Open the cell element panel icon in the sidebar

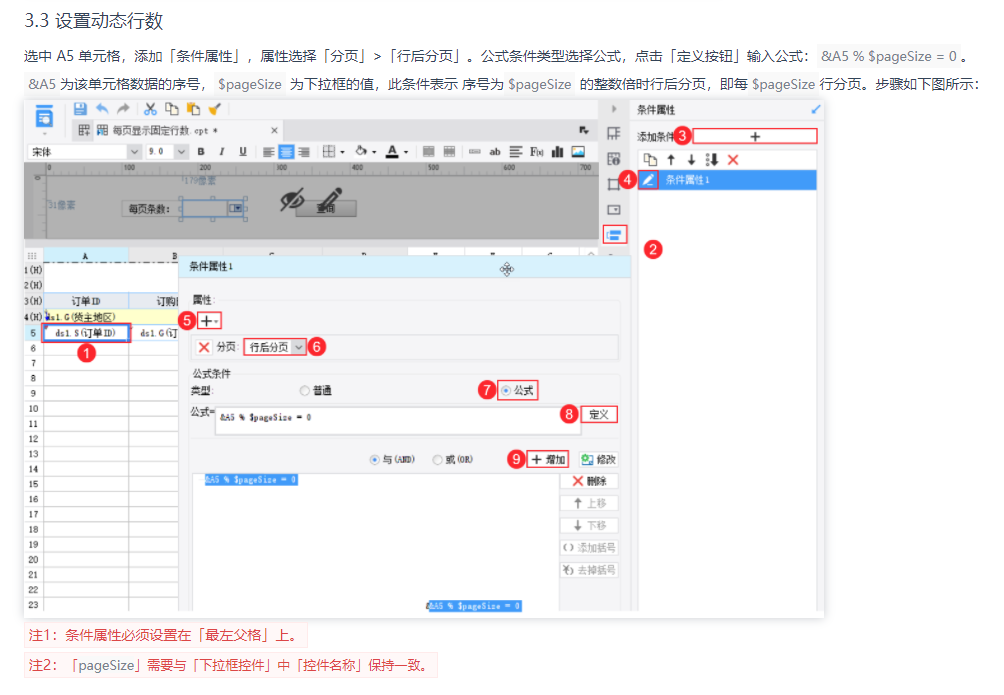[x=613, y=133]
